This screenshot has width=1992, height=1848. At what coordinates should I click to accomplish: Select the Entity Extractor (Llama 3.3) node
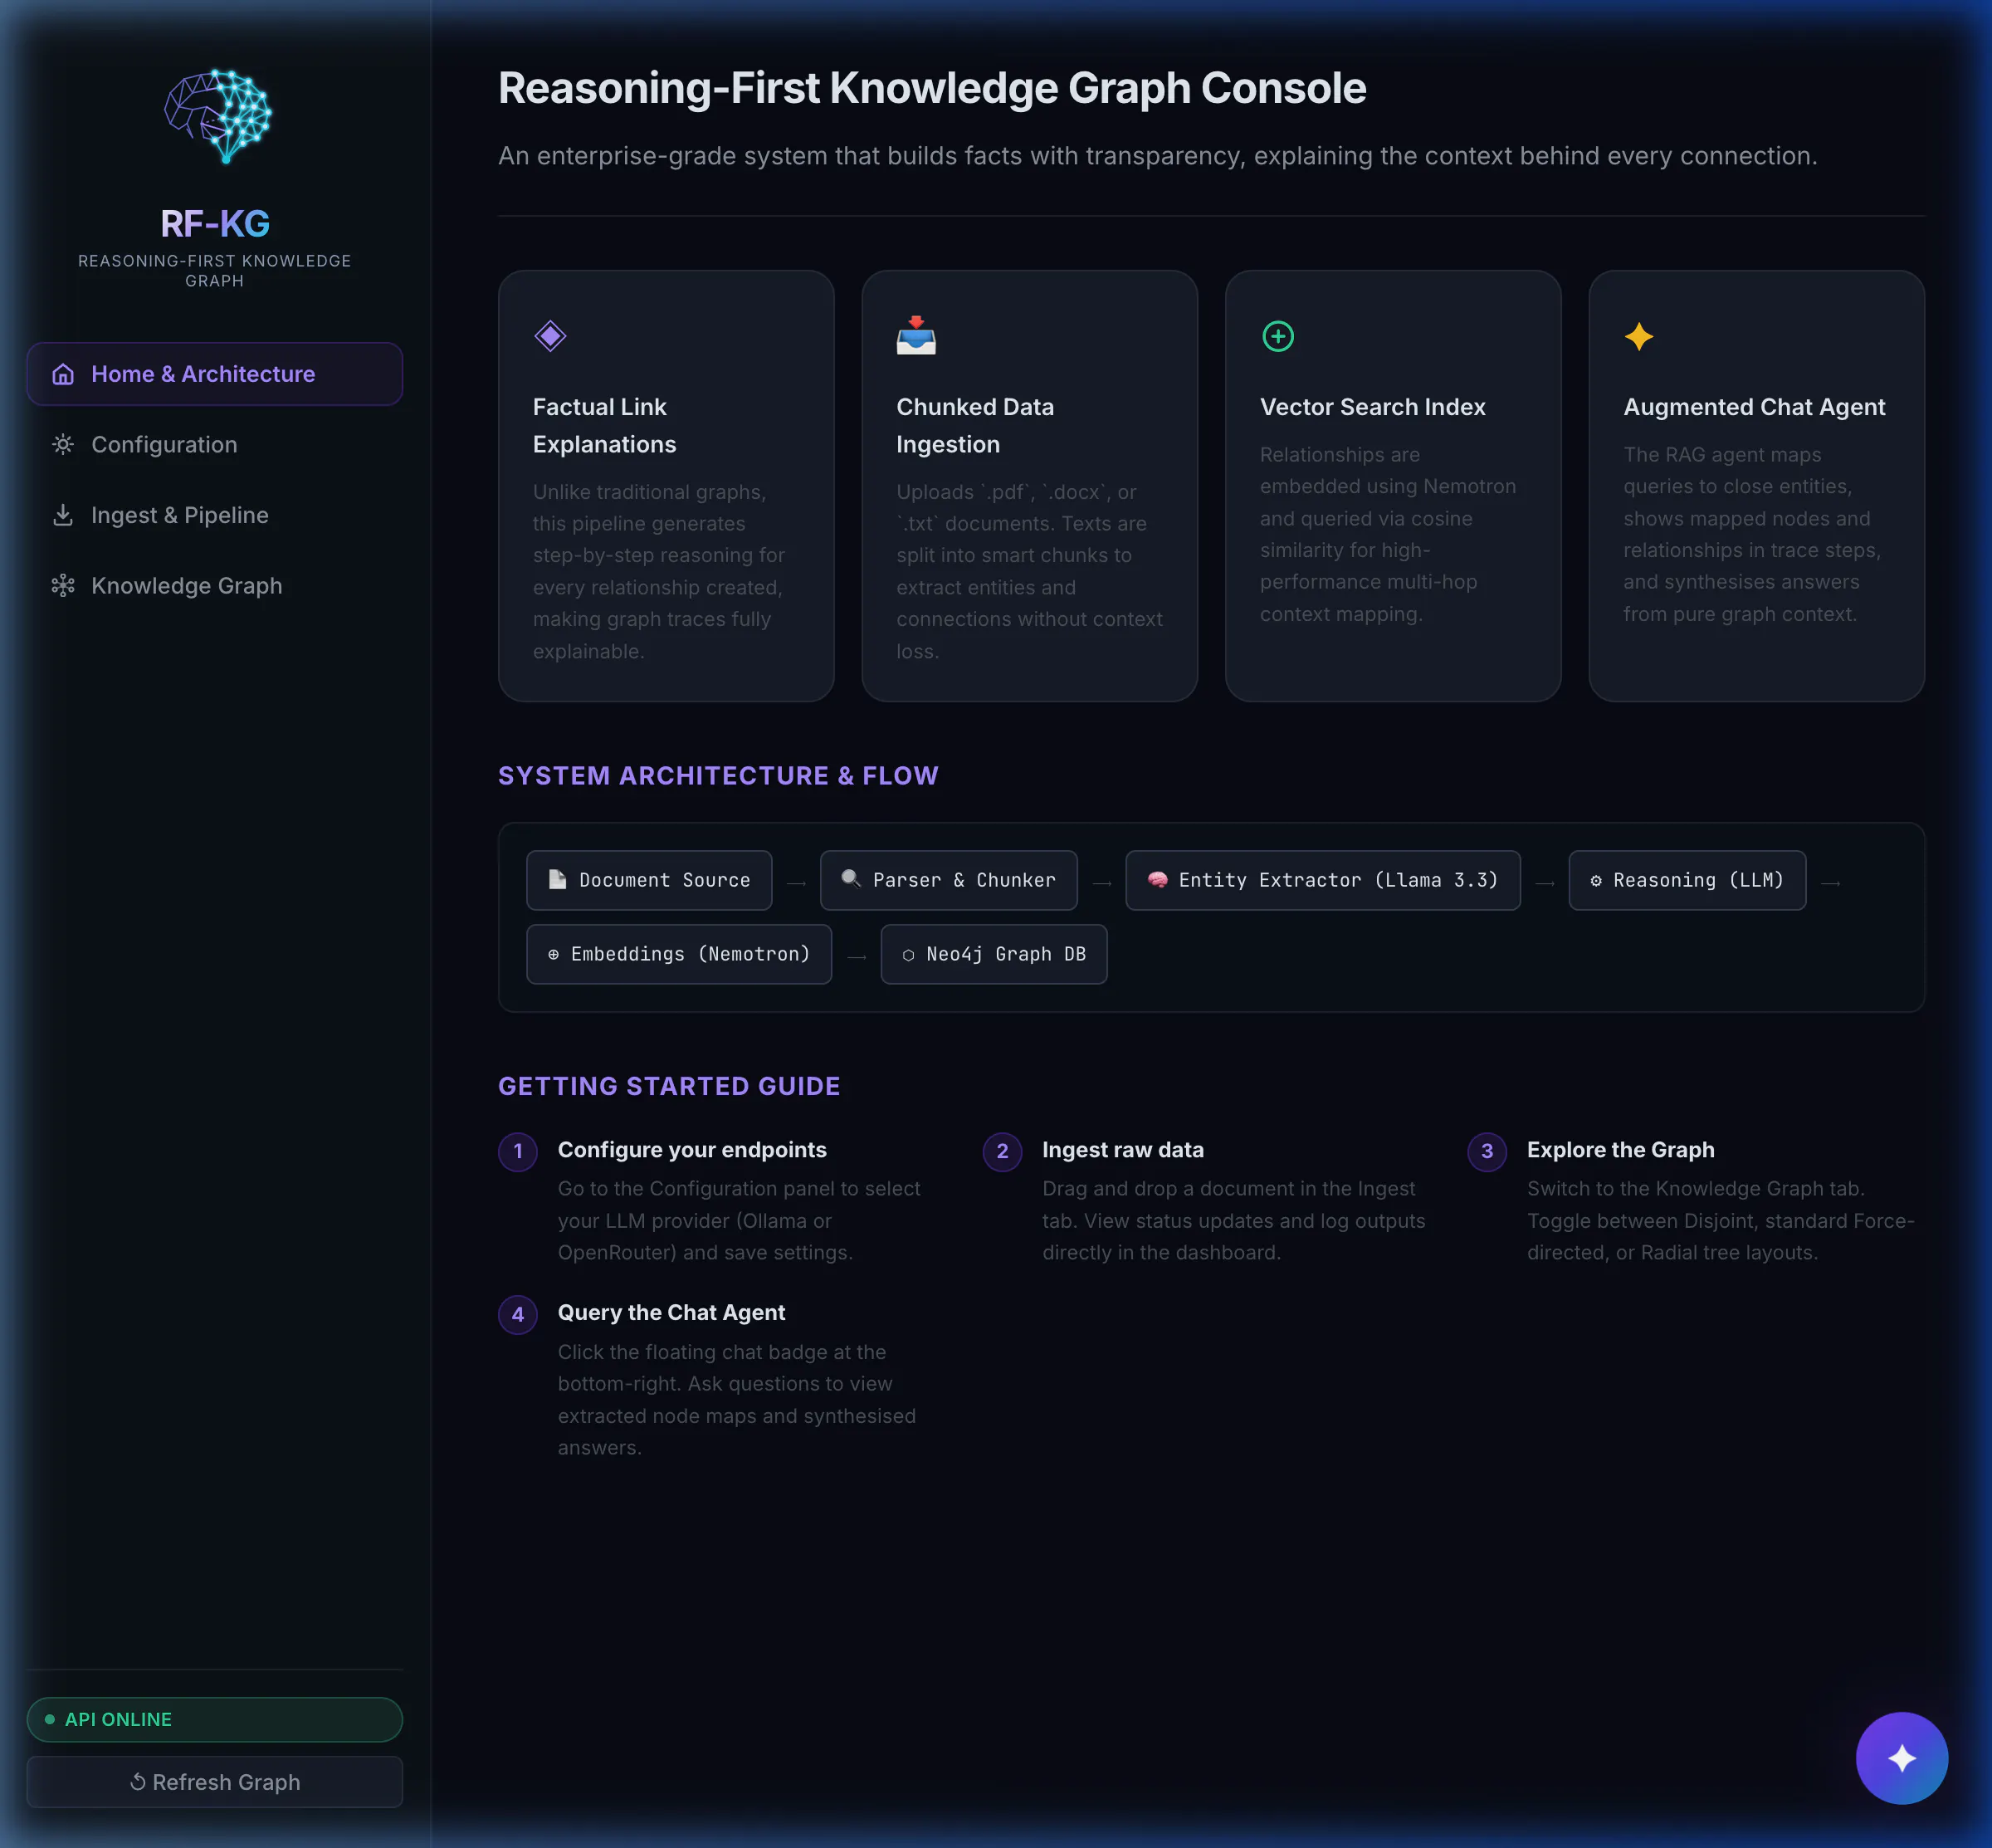click(x=1323, y=880)
